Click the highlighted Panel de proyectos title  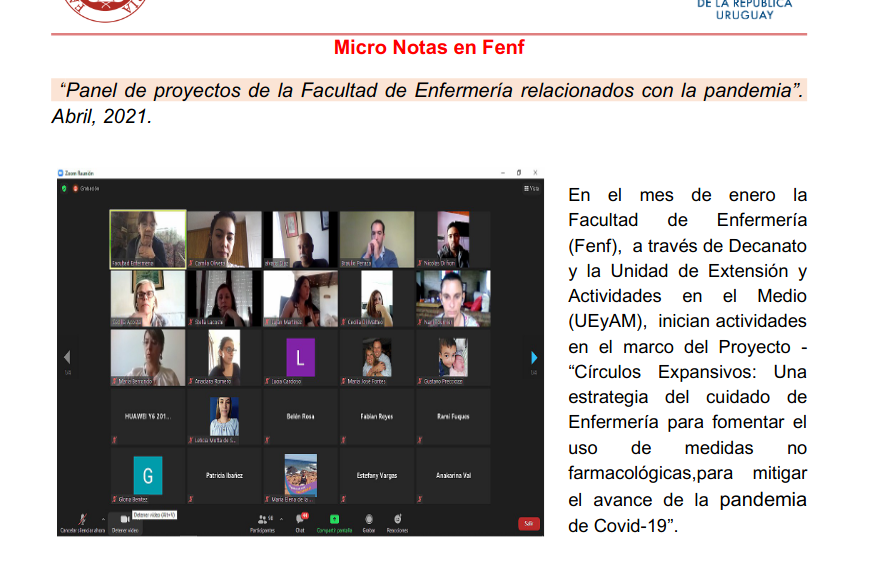coord(429,90)
